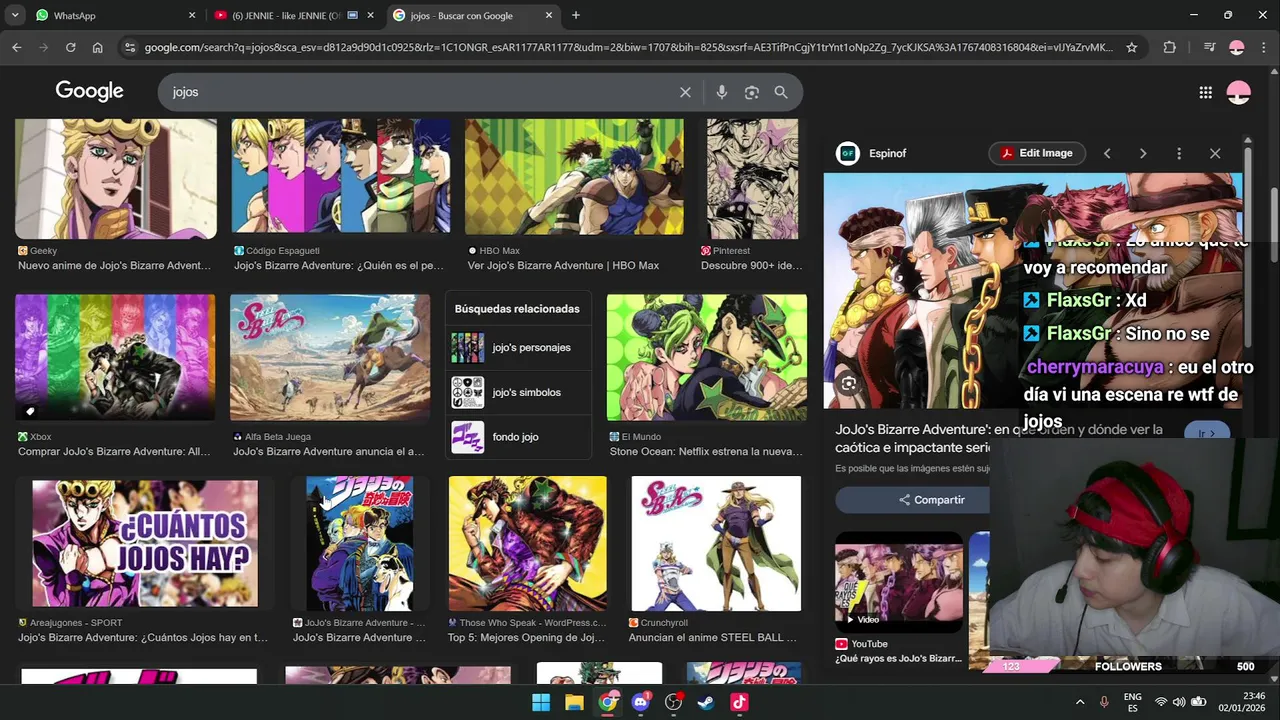Open the ¿Cuántos Jojos hay? image
1280x720 pixels.
point(145,543)
